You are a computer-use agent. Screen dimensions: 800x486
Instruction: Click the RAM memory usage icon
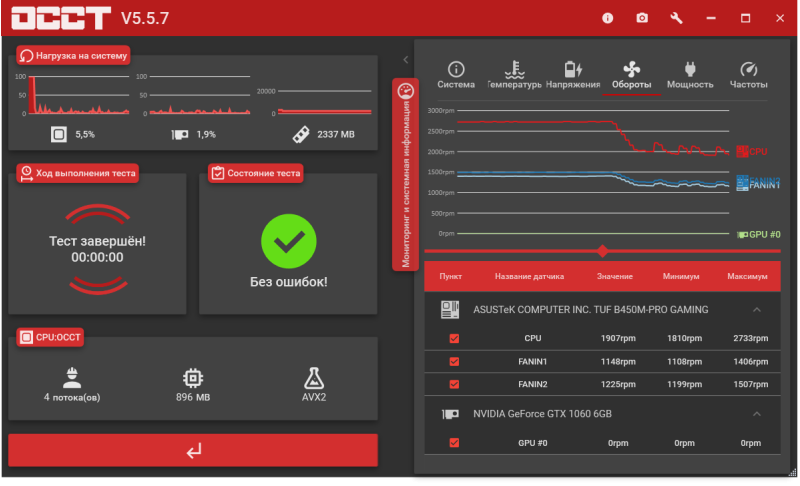point(300,134)
